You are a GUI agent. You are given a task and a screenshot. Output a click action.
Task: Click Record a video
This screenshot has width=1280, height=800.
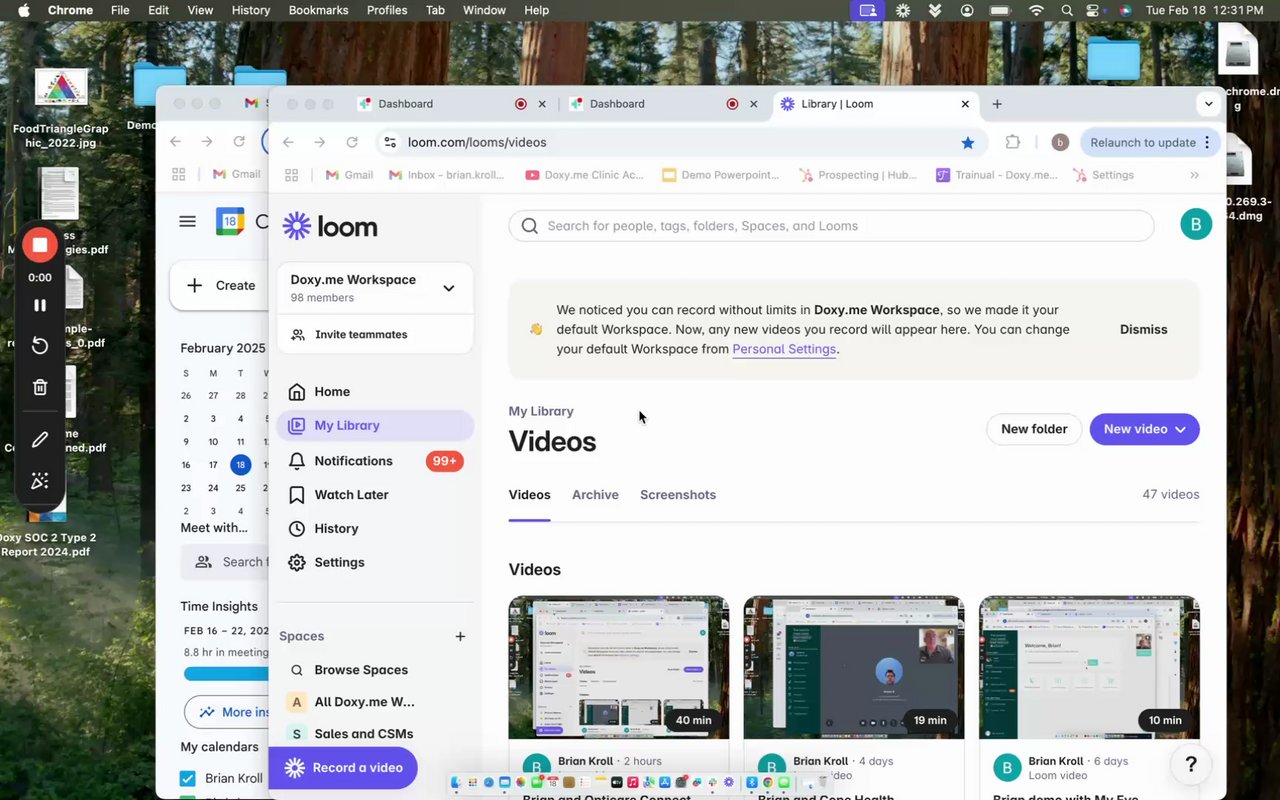pos(343,768)
